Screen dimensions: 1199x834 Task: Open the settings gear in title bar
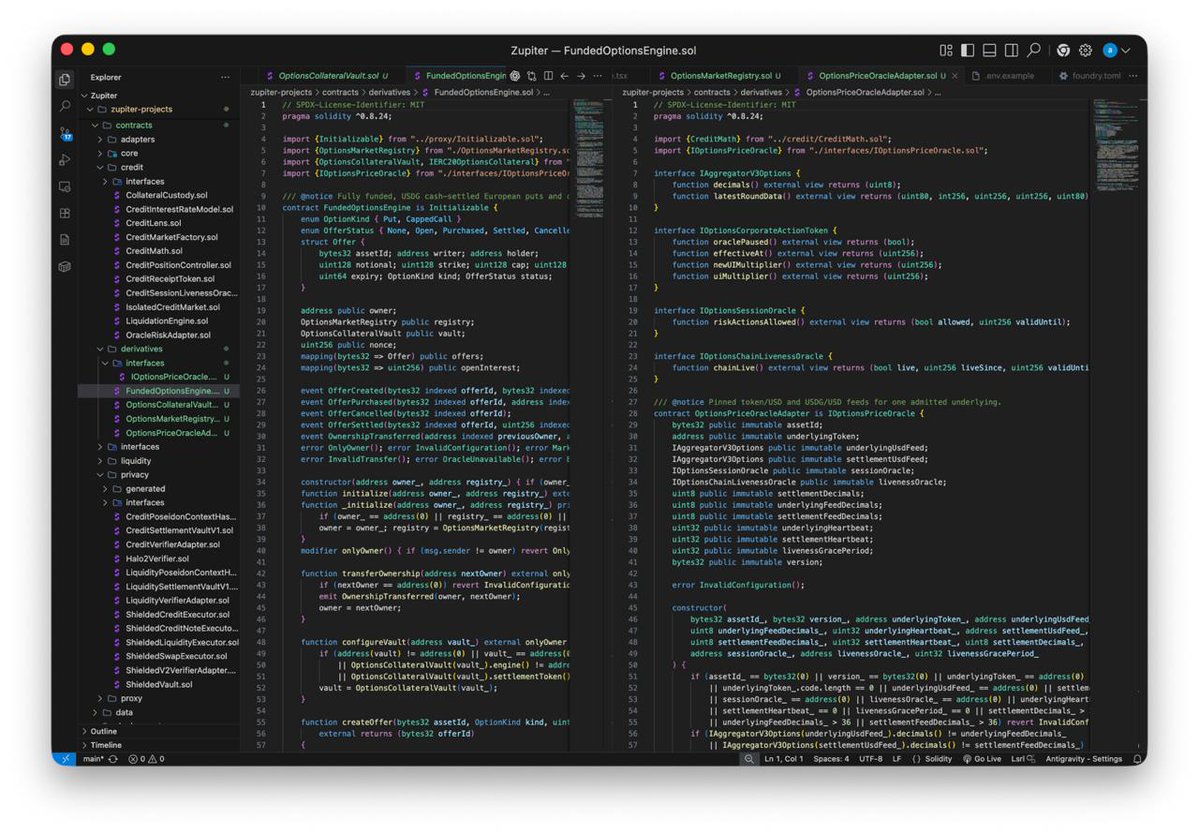pos(1085,50)
